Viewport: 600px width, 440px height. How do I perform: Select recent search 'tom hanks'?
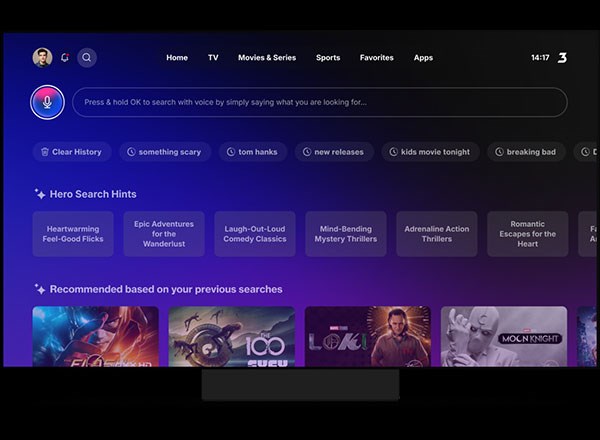(x=253, y=152)
